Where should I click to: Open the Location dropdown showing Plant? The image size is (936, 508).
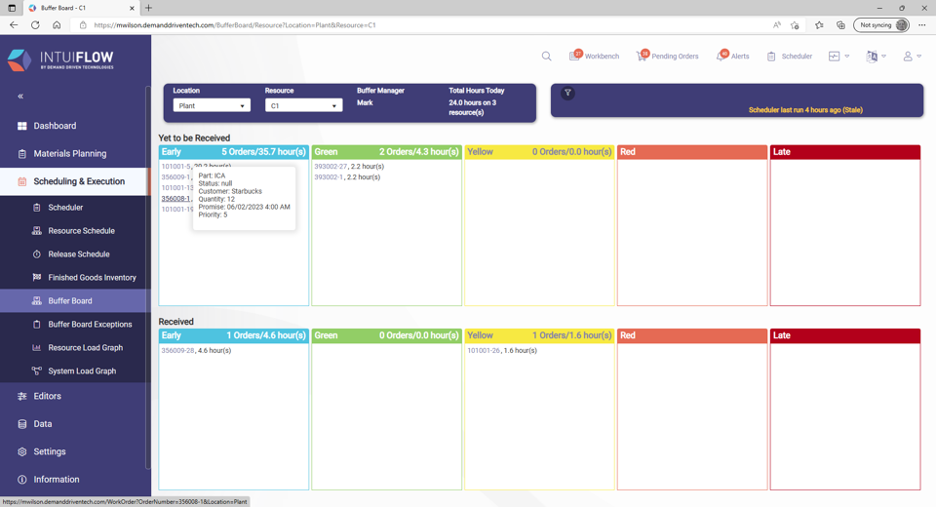(x=211, y=106)
